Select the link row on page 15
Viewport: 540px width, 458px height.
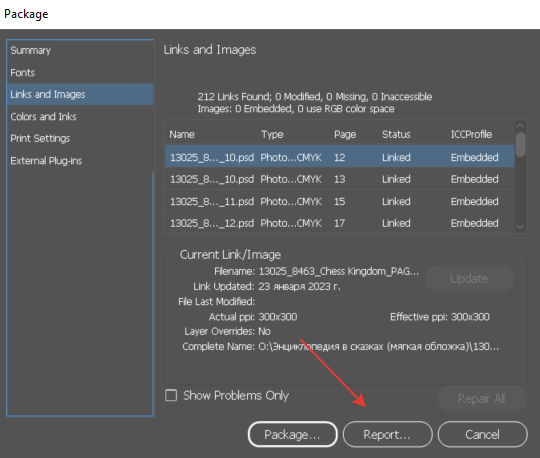(x=340, y=201)
